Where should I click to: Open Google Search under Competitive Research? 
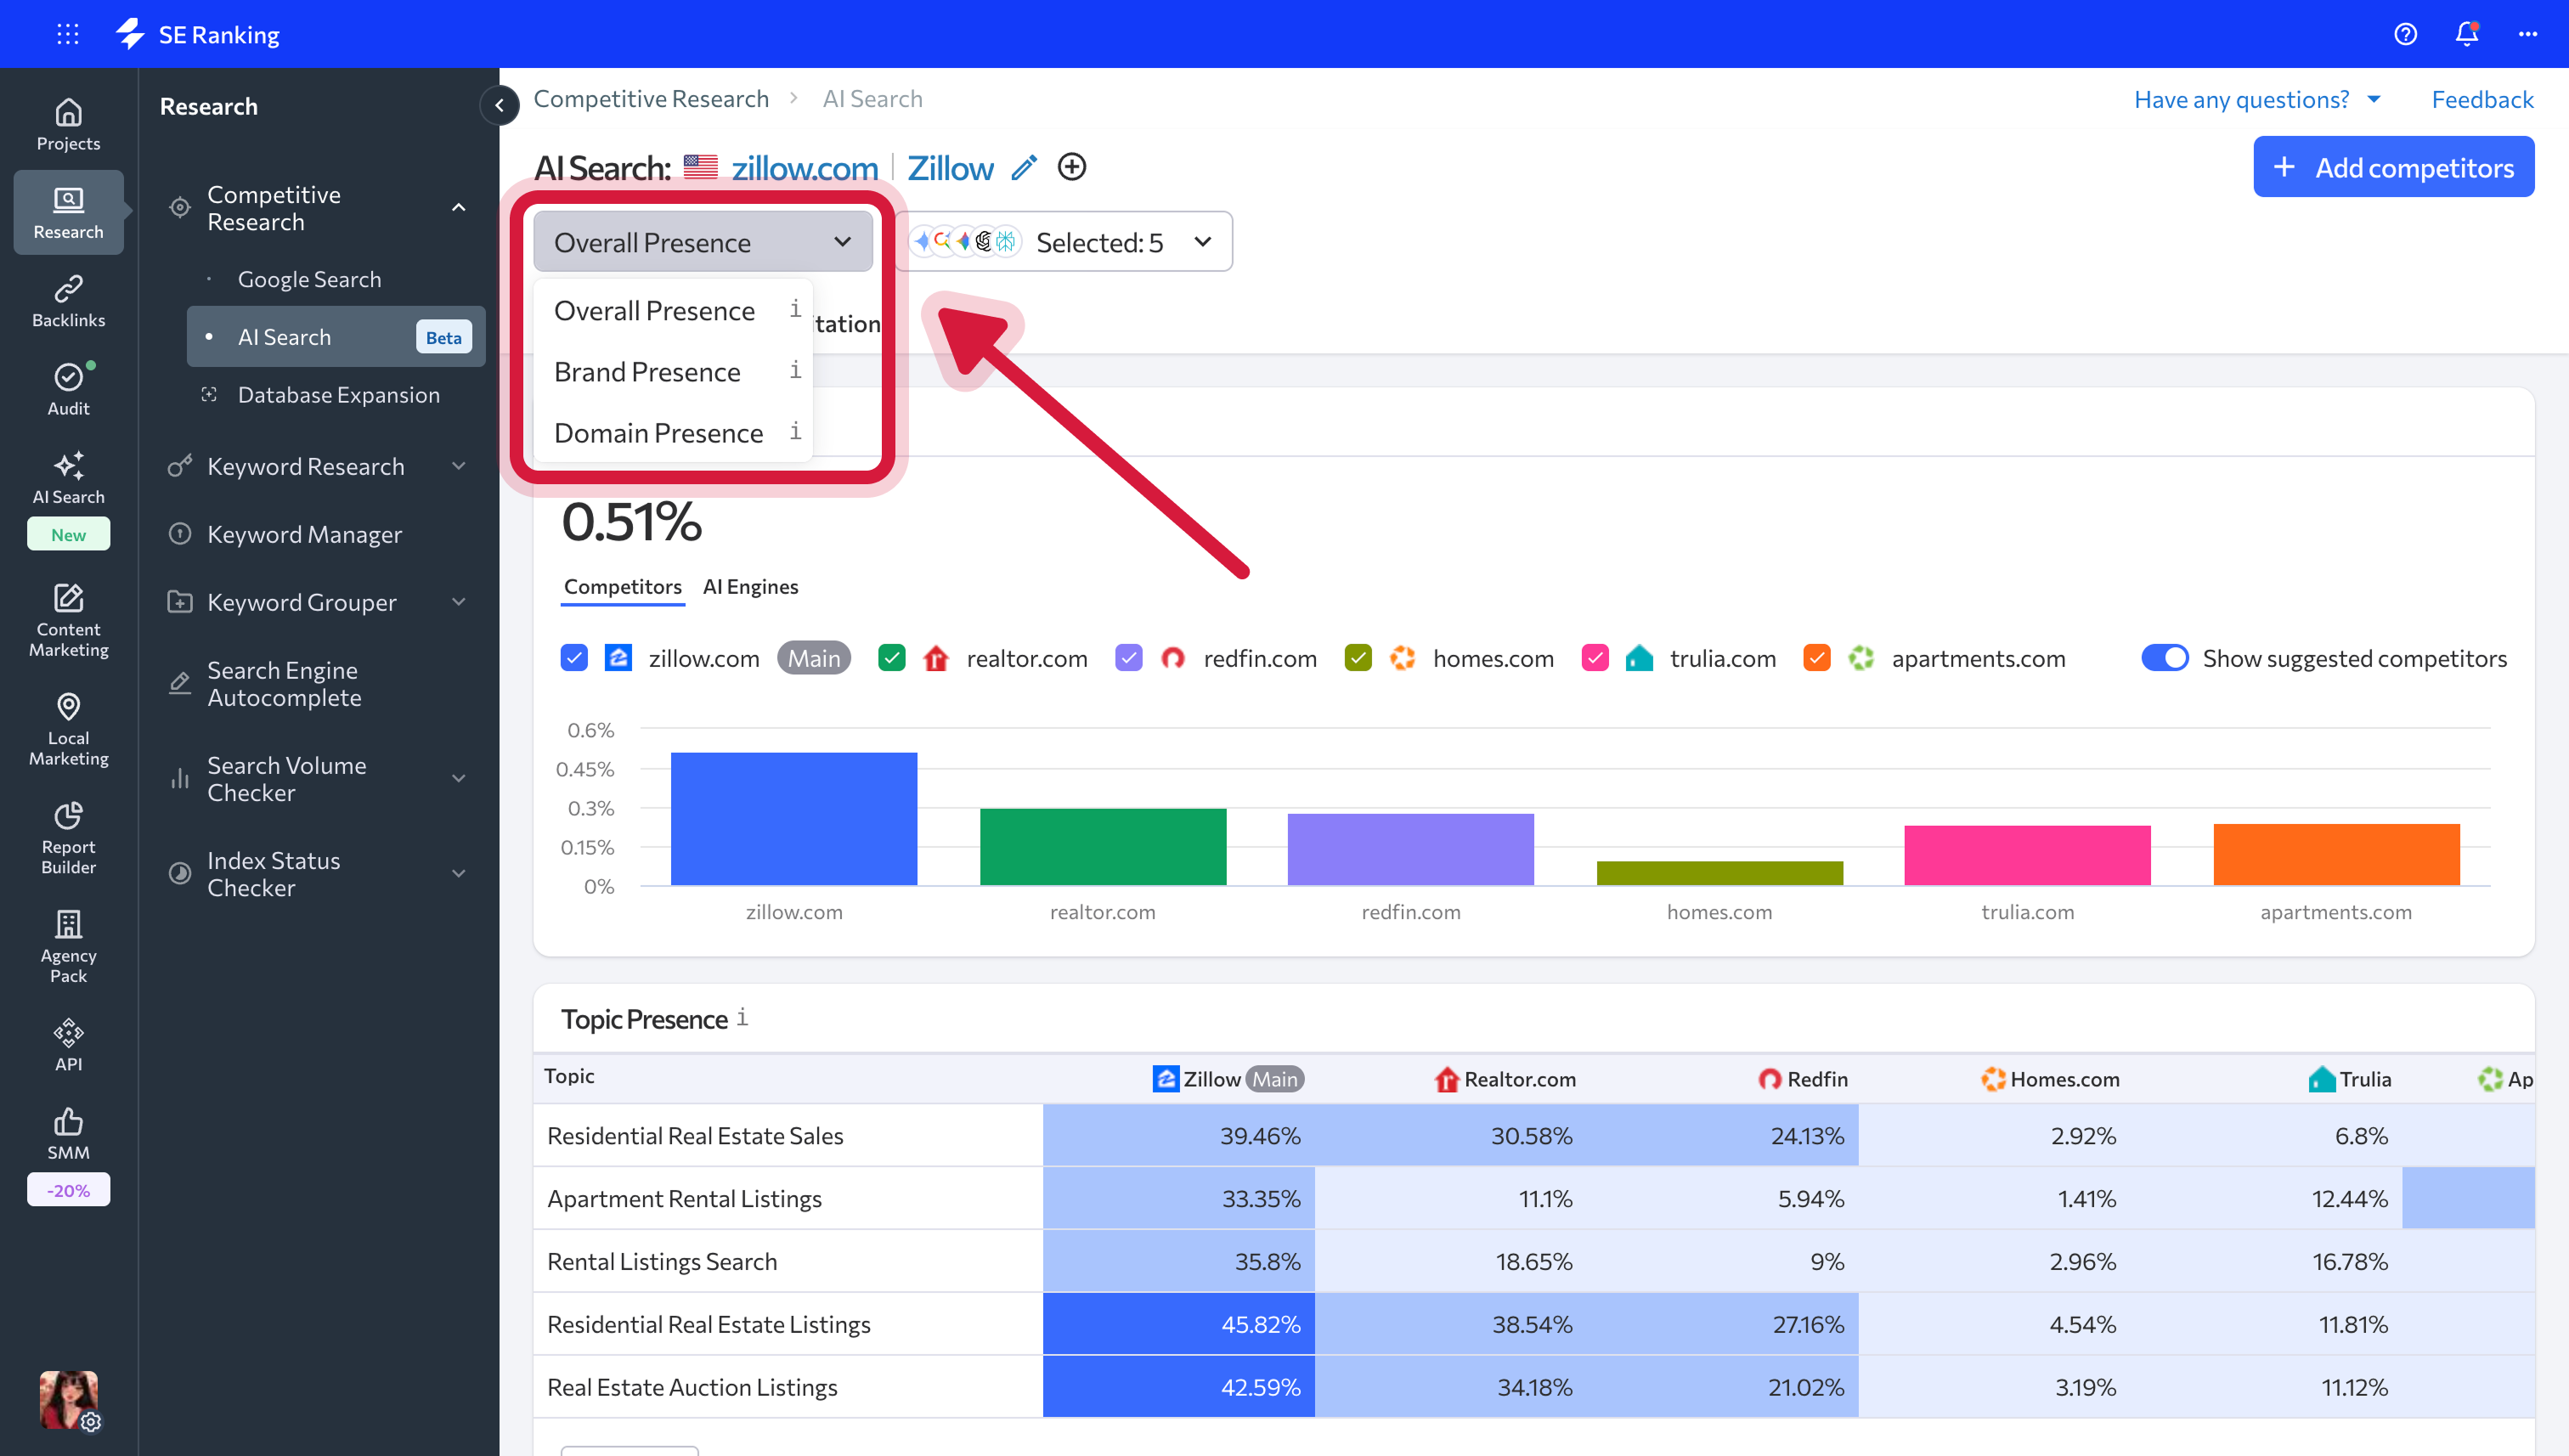309,279
